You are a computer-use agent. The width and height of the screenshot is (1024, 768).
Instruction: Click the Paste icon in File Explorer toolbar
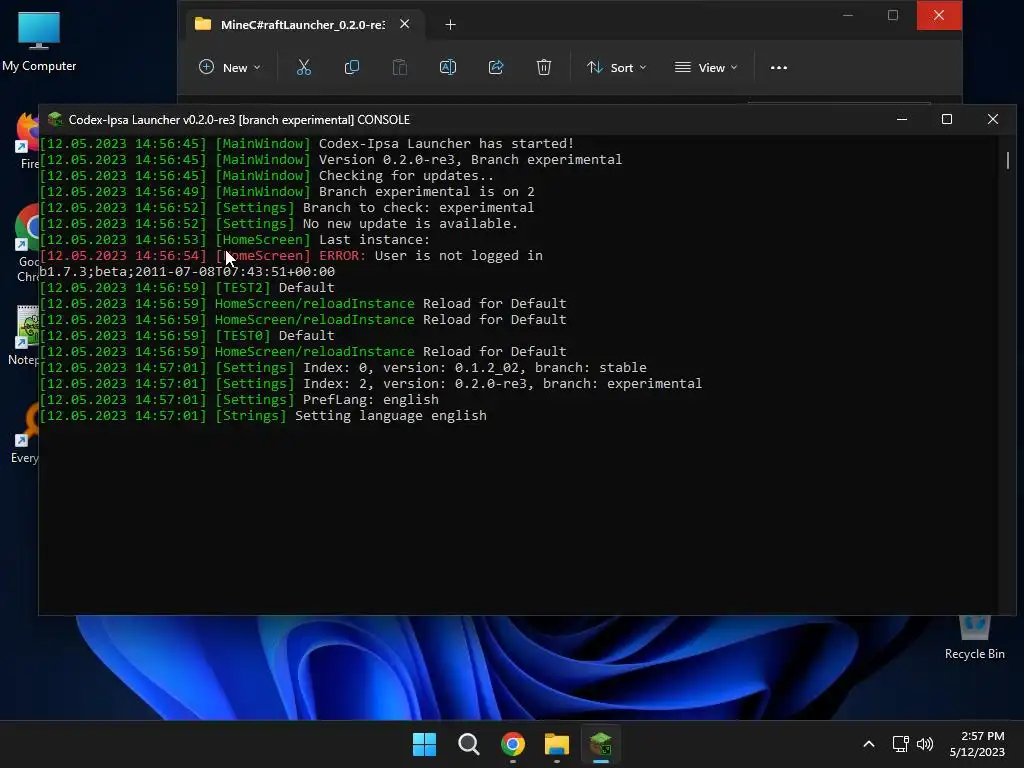(x=400, y=67)
